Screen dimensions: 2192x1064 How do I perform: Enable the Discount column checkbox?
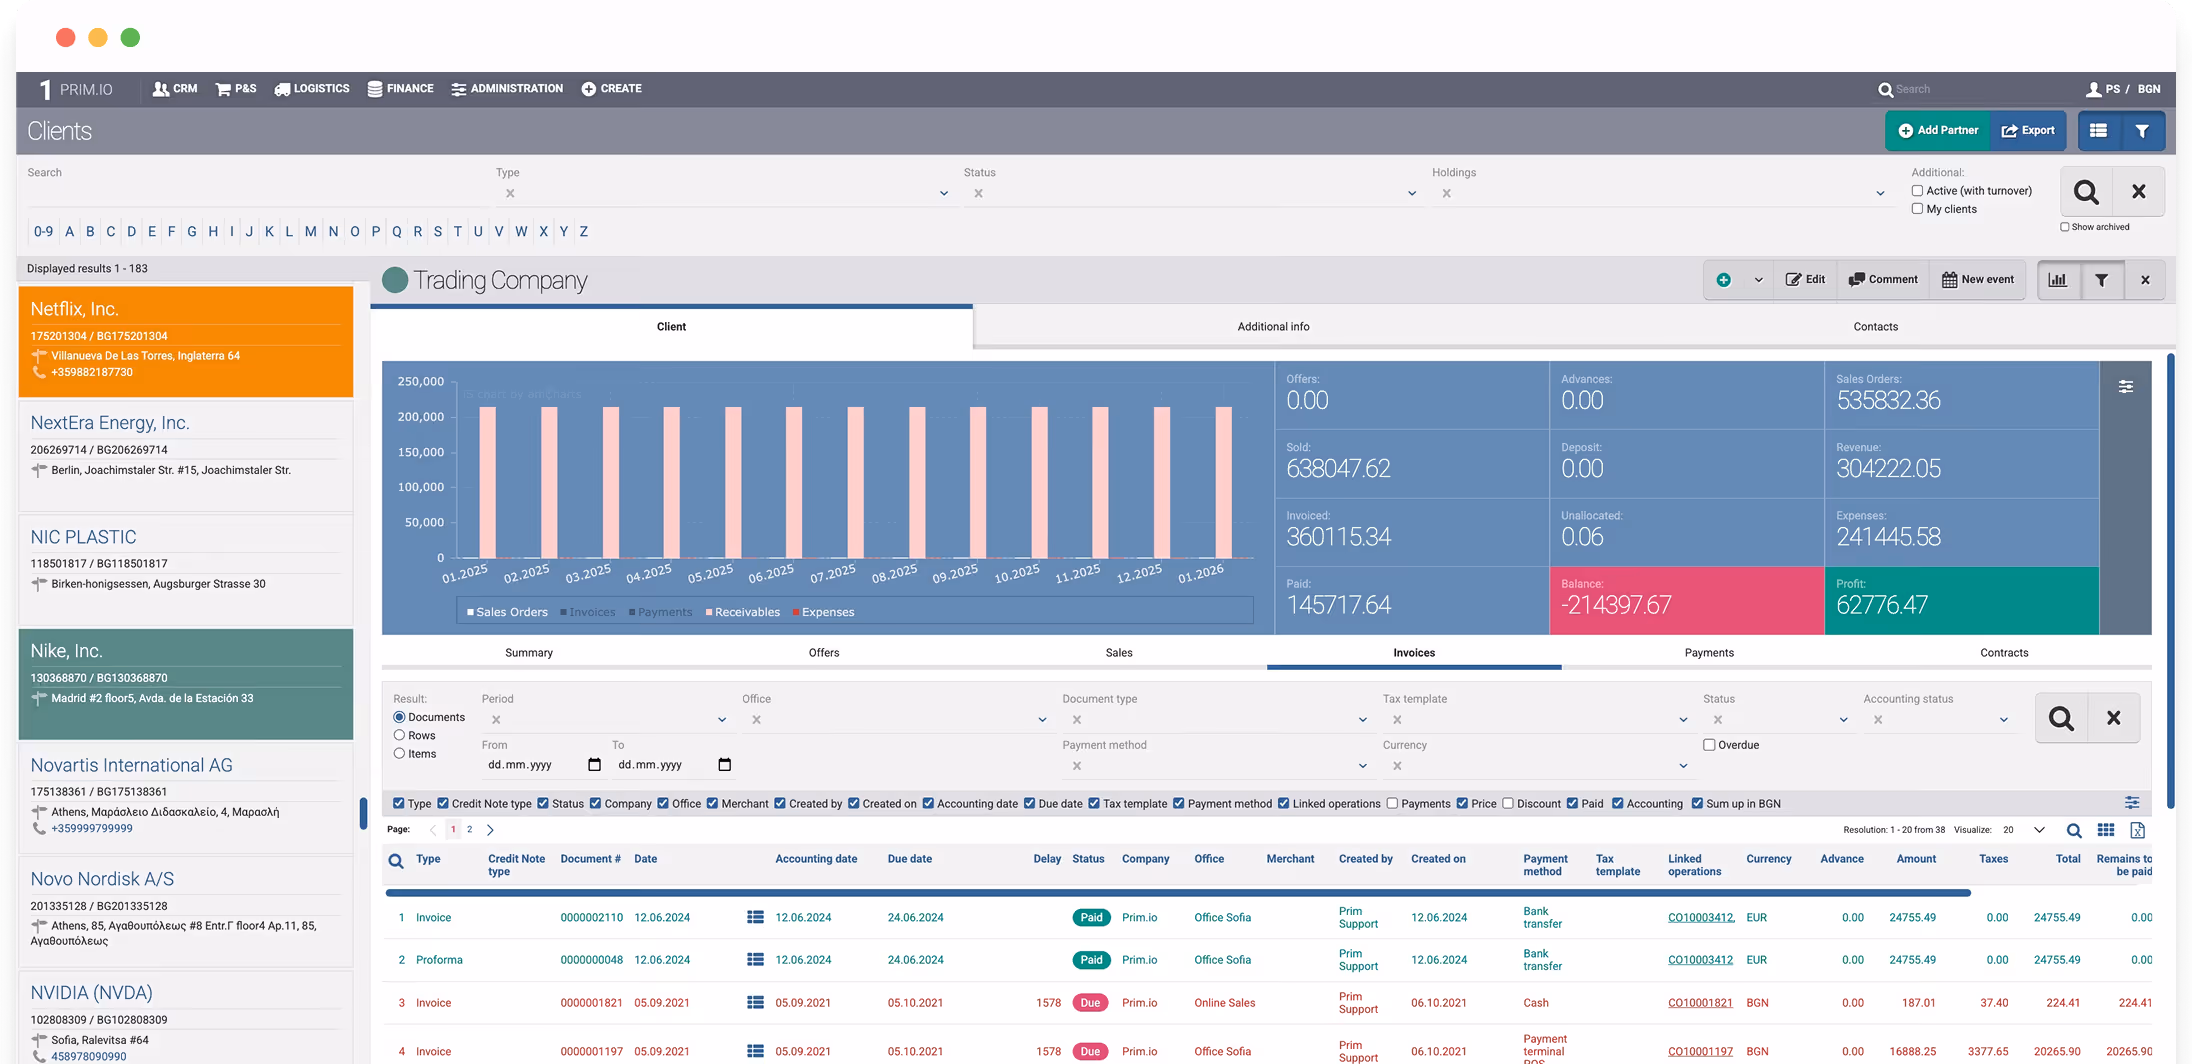click(1508, 804)
